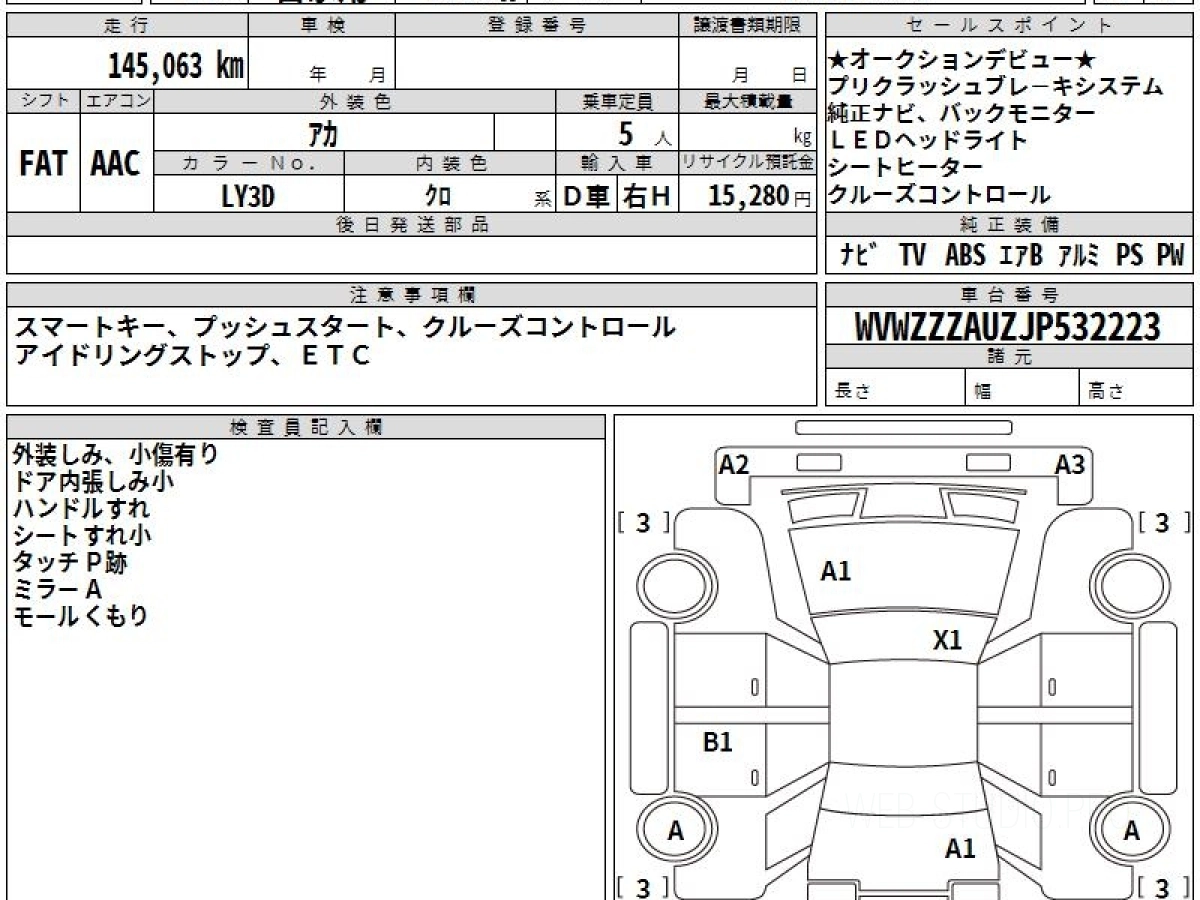This screenshot has height=900, width=1200.
Task: Click the 幅 dimension cell
Action: 1023,387
